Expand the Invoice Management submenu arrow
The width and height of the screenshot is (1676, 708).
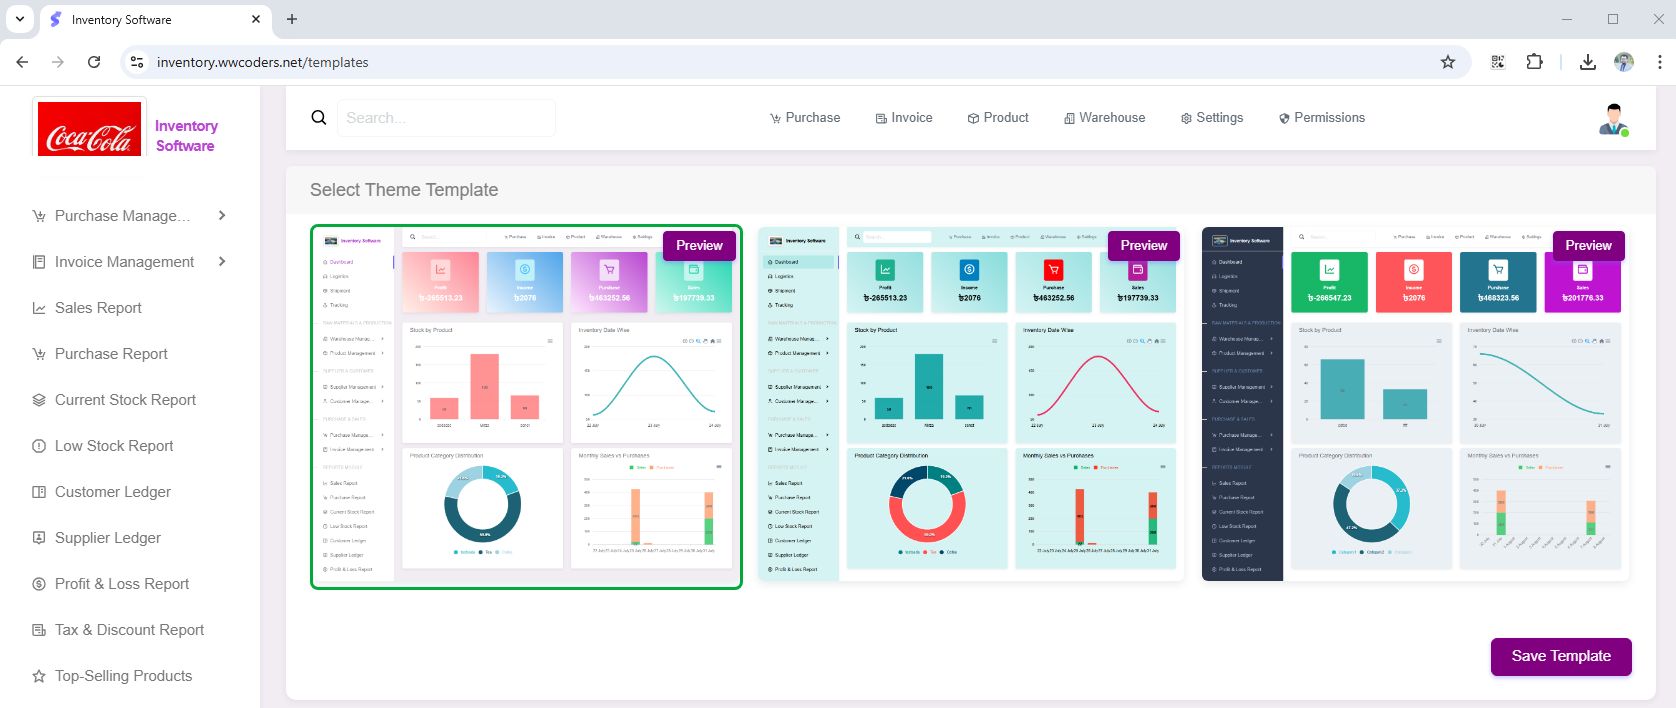pyautogui.click(x=222, y=262)
